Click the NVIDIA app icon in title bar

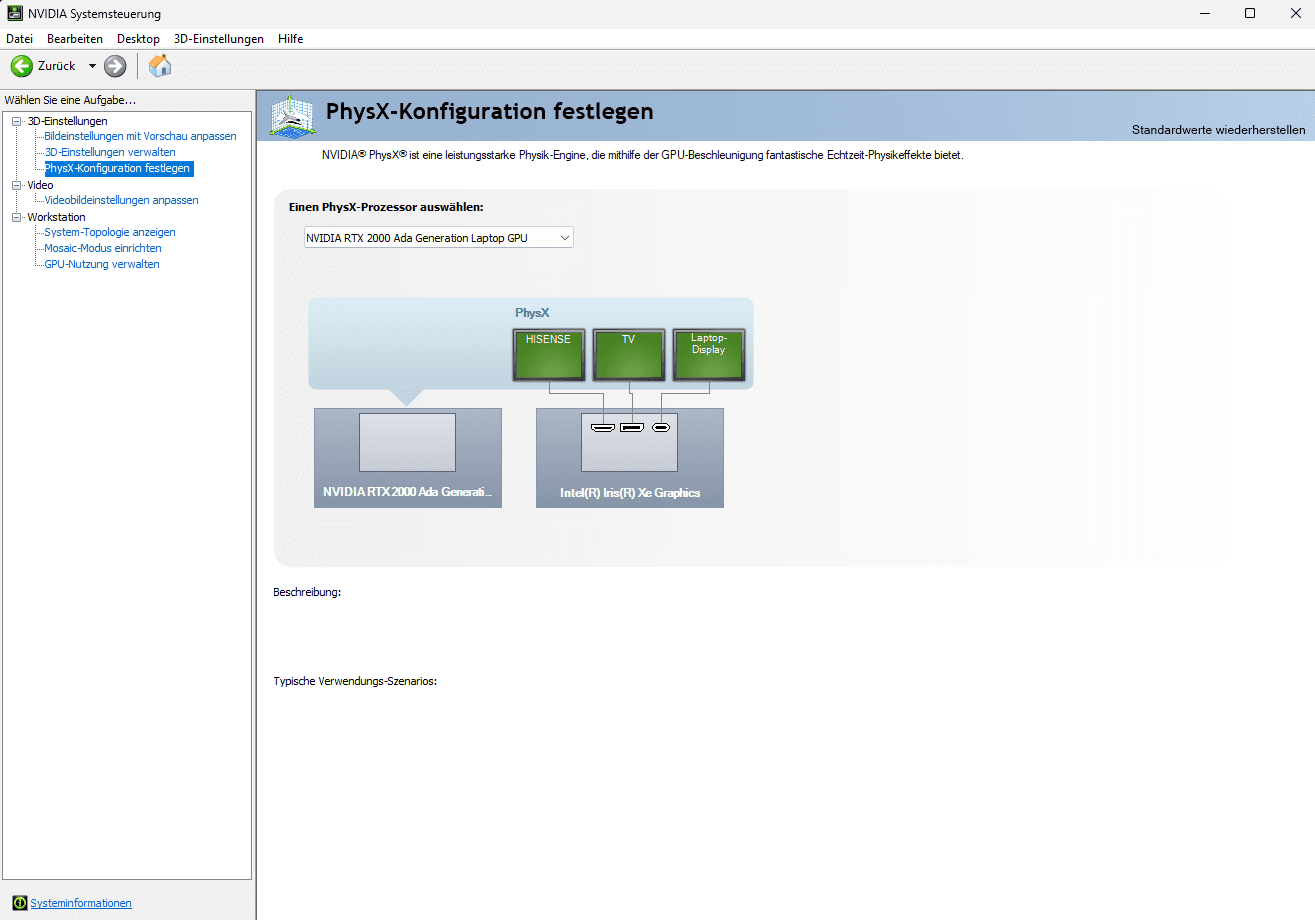pyautogui.click(x=15, y=14)
